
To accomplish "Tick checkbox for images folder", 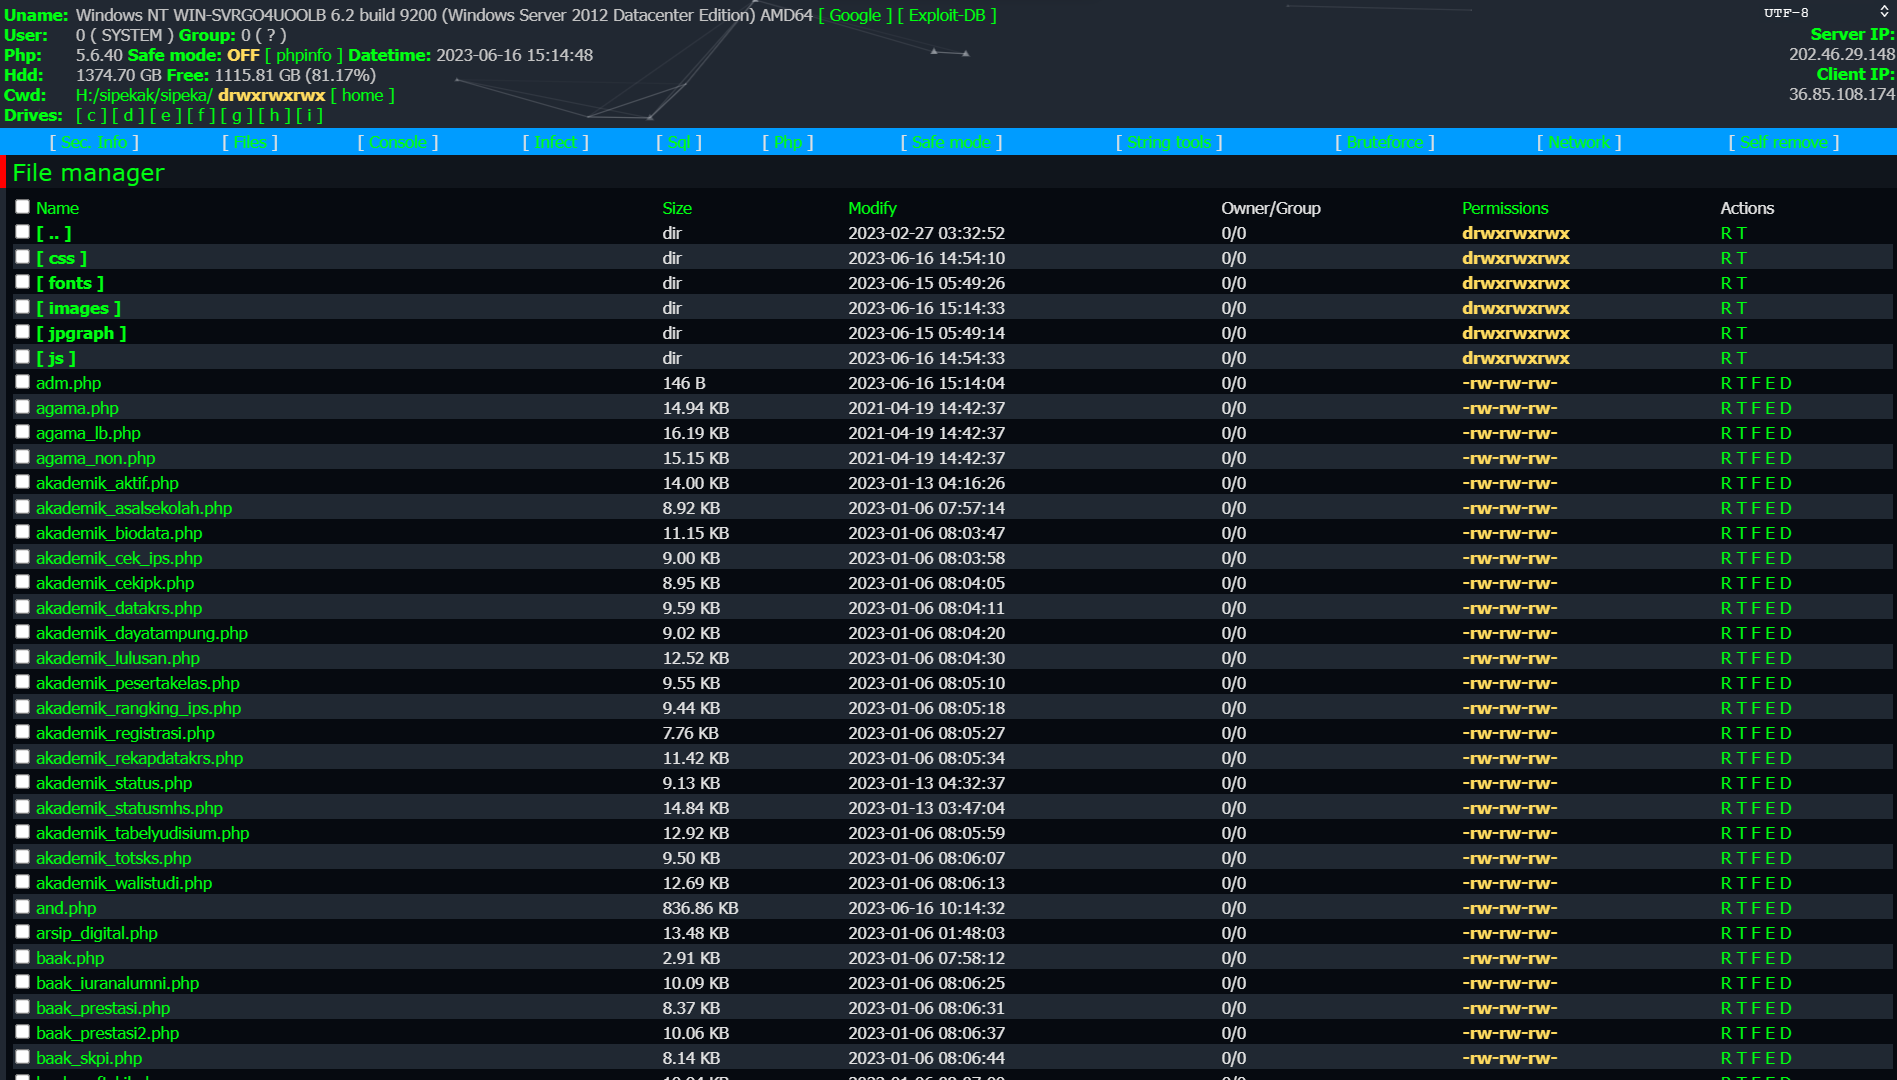I will pyautogui.click(x=22, y=307).
